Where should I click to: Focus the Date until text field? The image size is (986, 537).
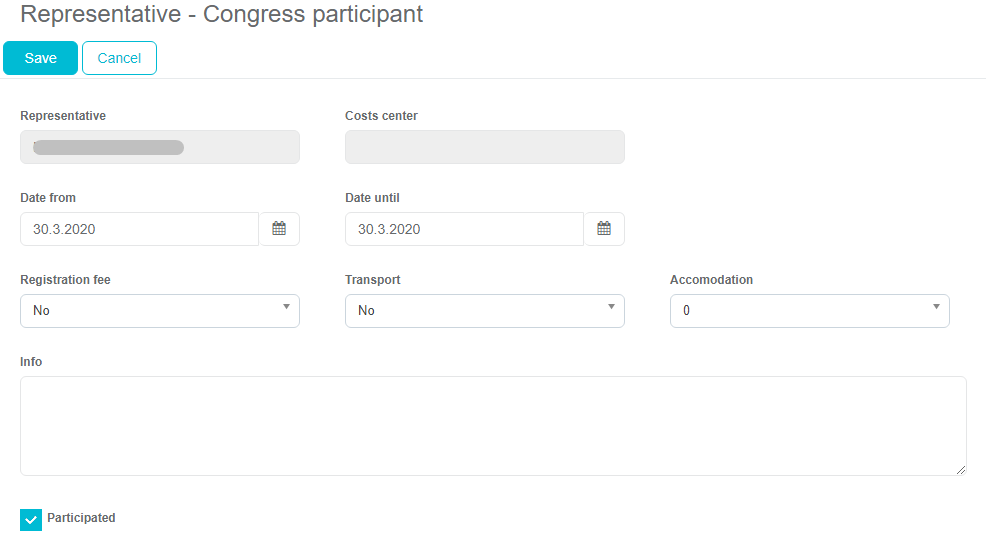pos(464,229)
